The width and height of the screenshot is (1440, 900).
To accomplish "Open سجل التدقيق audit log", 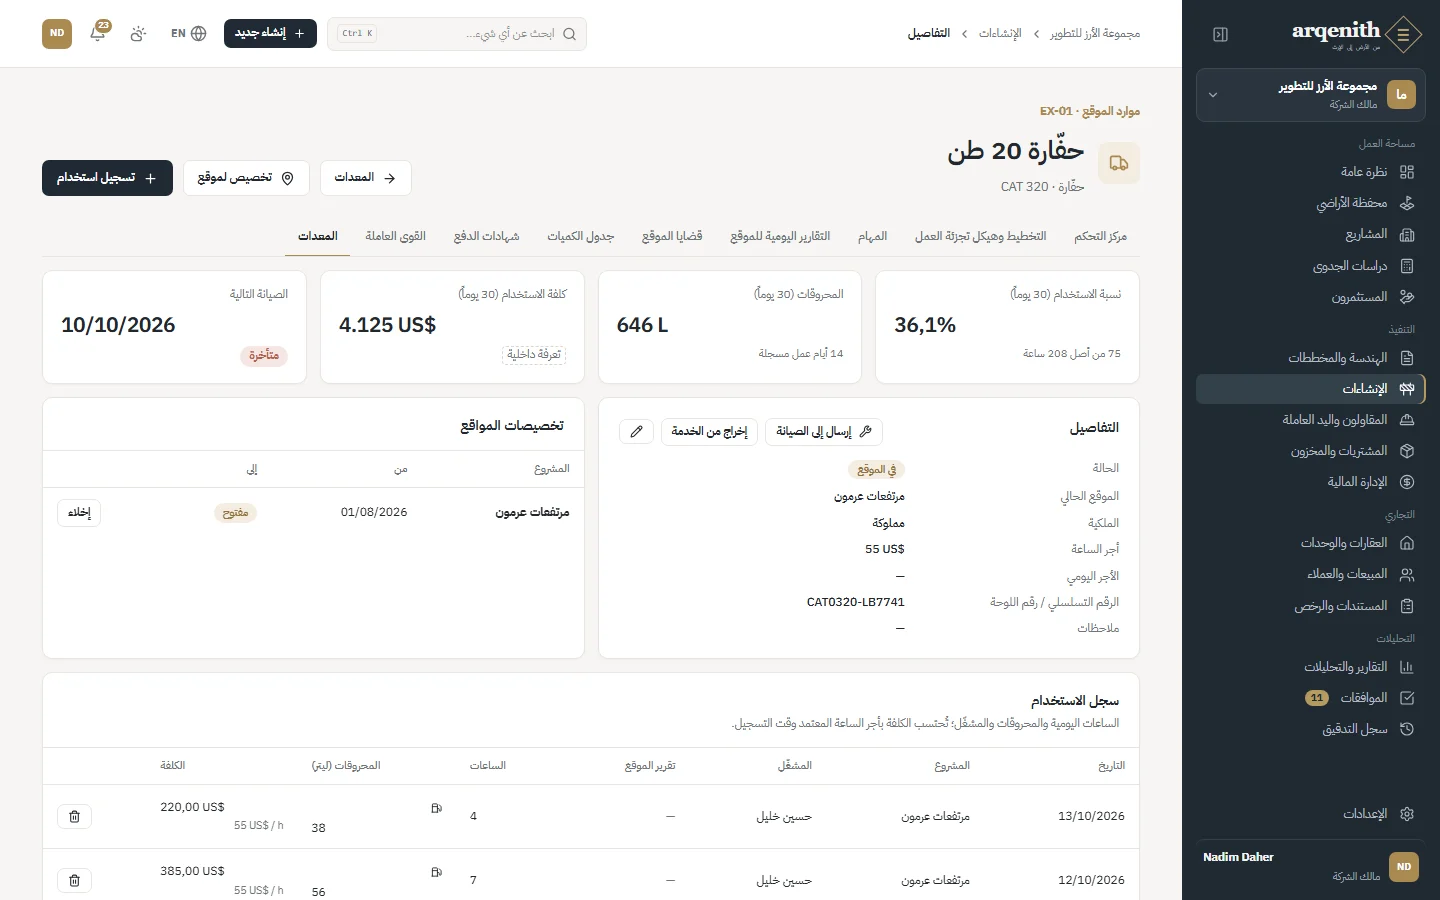I will tap(1311, 729).
